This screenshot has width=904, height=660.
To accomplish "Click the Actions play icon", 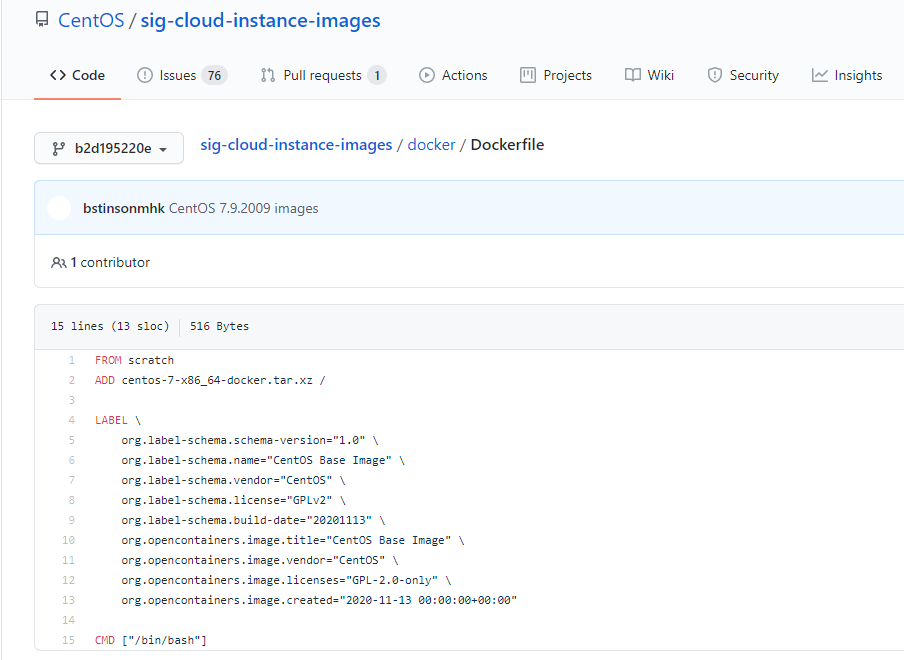I will click(427, 76).
